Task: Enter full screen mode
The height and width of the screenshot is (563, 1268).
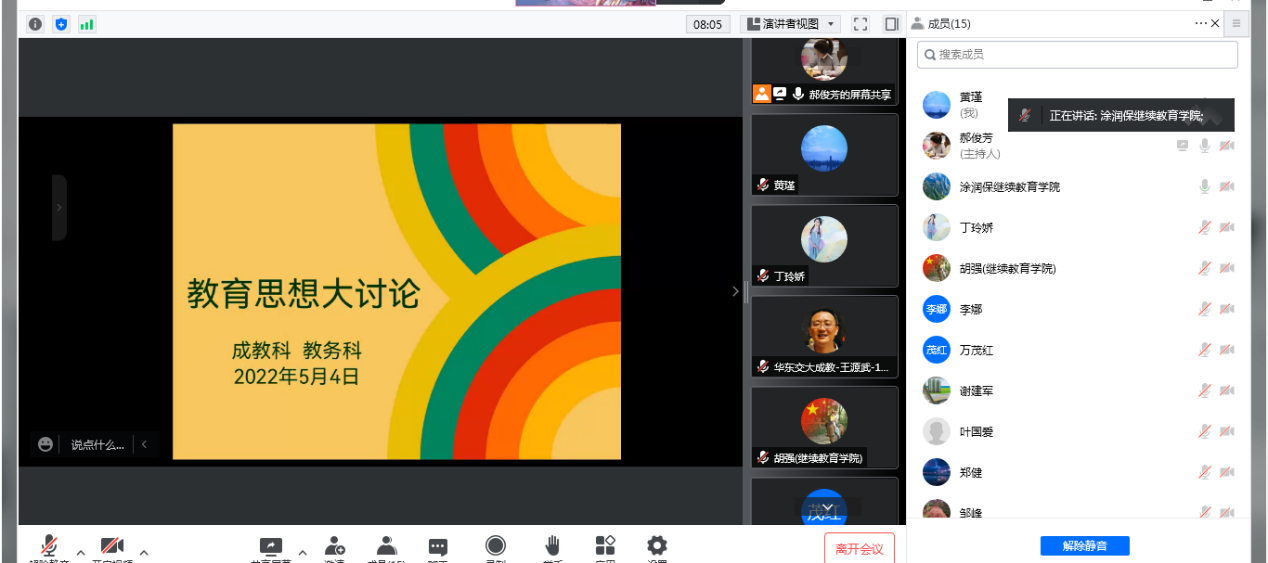Action: pos(861,24)
